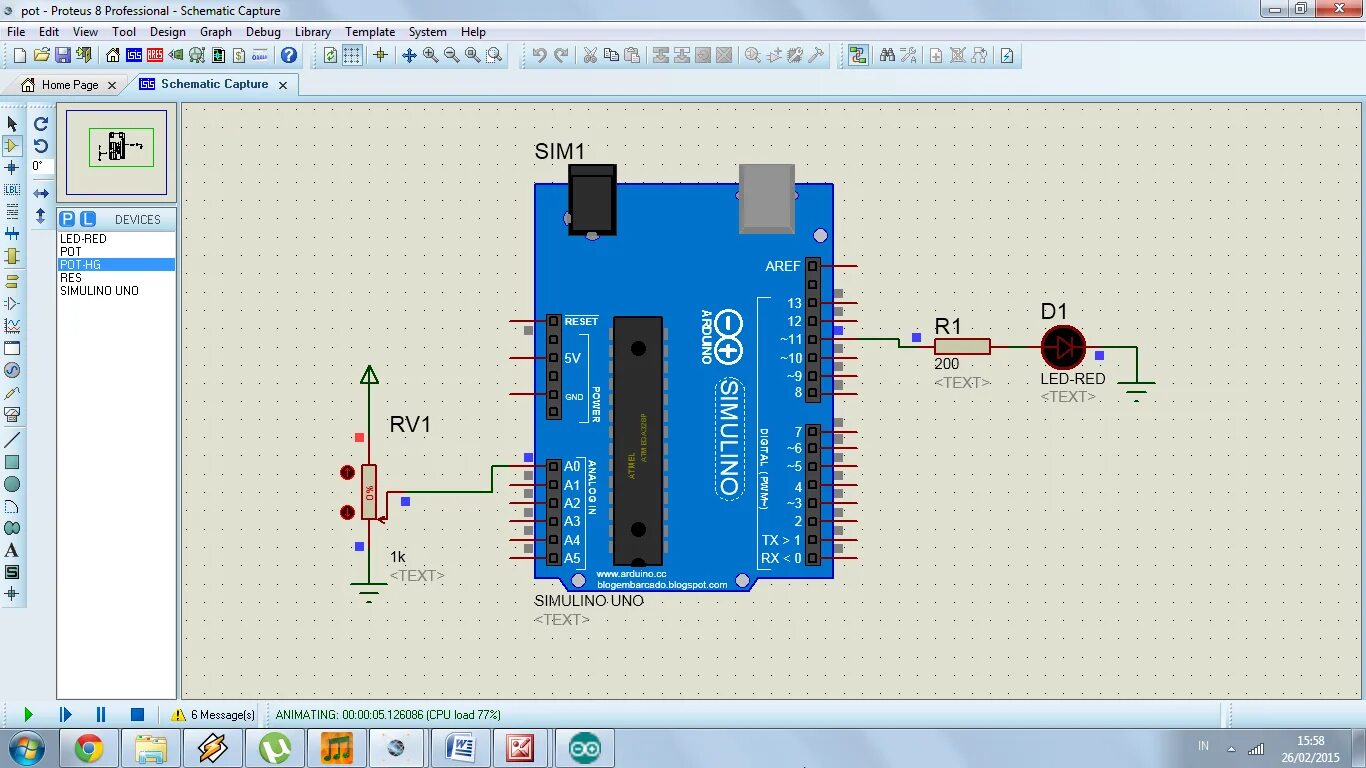Image resolution: width=1366 pixels, height=768 pixels.
Task: Activate the Terminals mode tool
Action: (12, 281)
